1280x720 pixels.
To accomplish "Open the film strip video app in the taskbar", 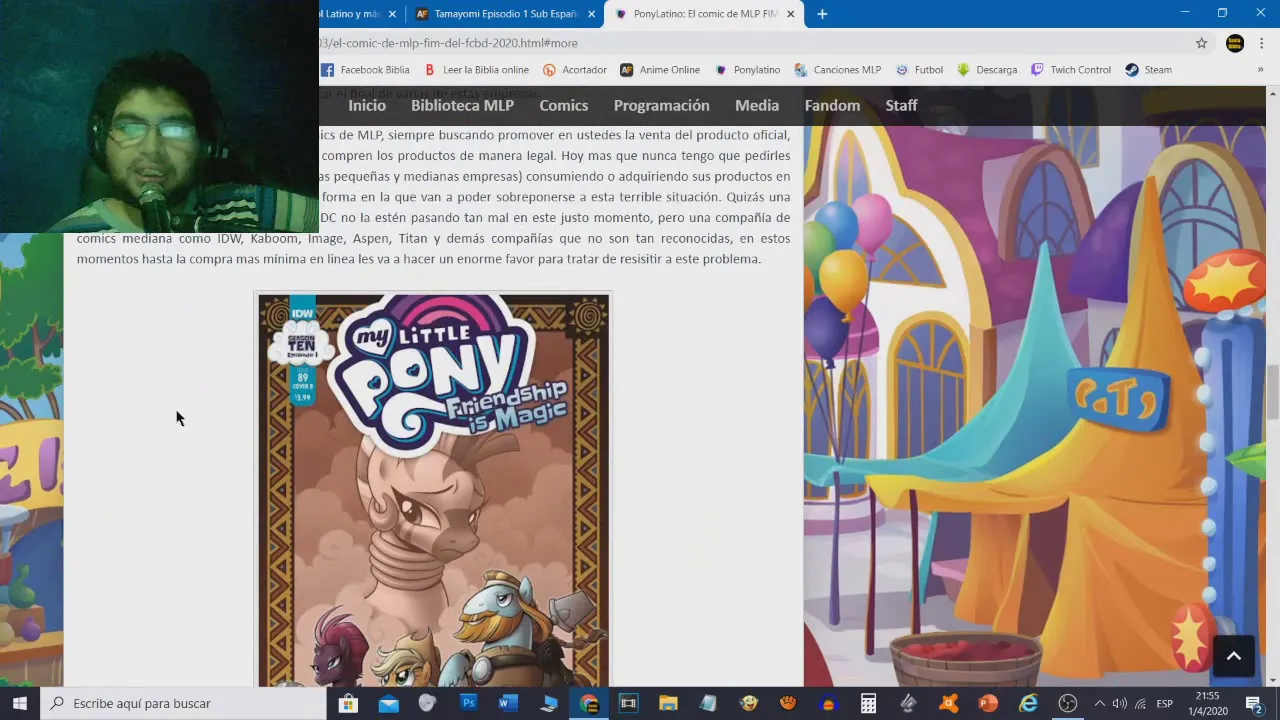I will coord(628,703).
